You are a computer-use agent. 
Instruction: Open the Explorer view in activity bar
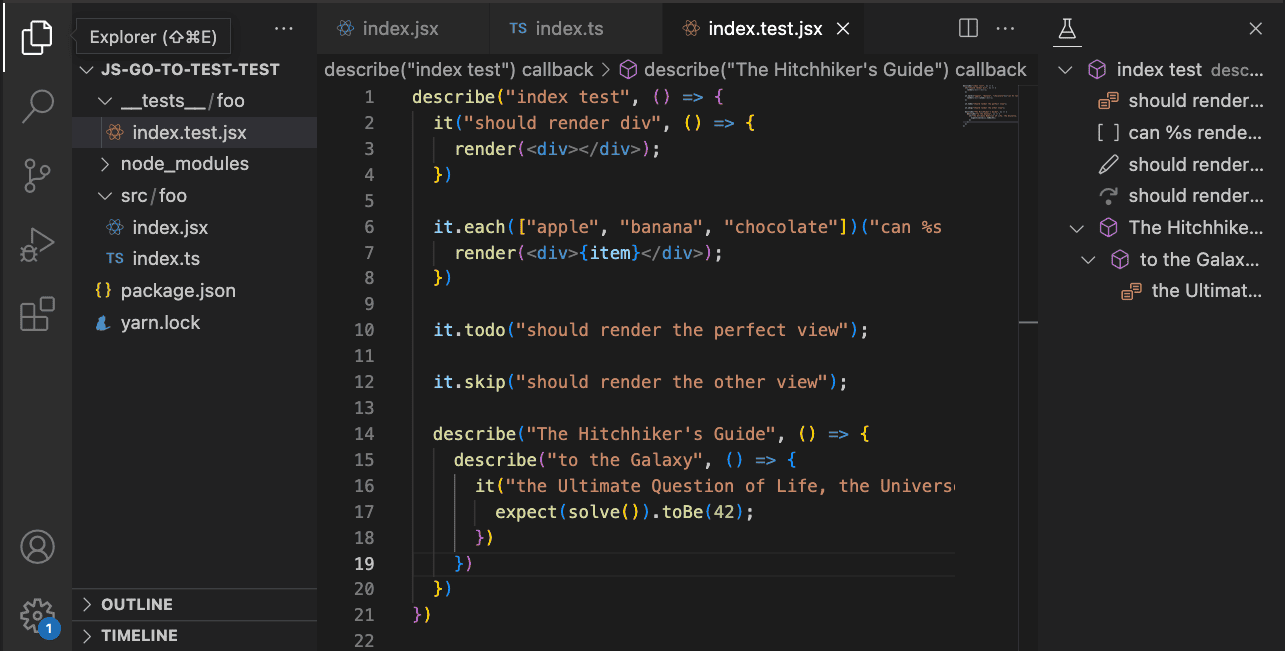click(x=36, y=37)
